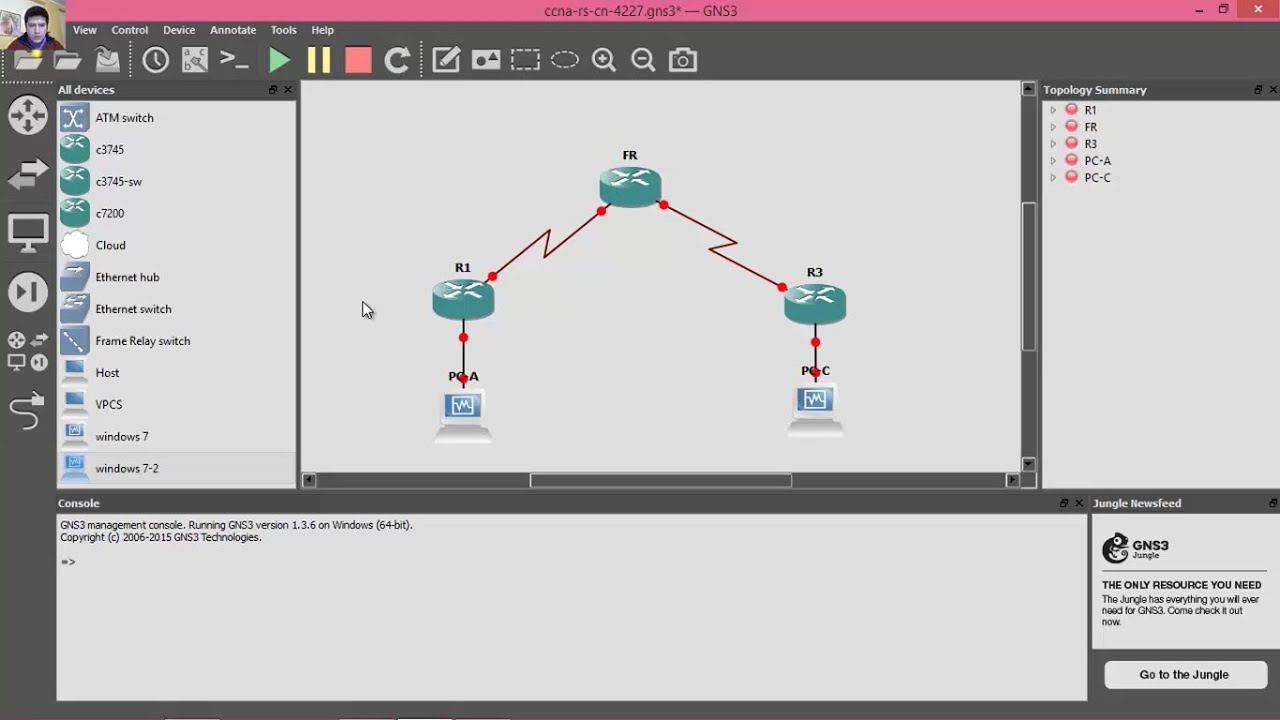Open console for all devices icon

click(x=234, y=60)
